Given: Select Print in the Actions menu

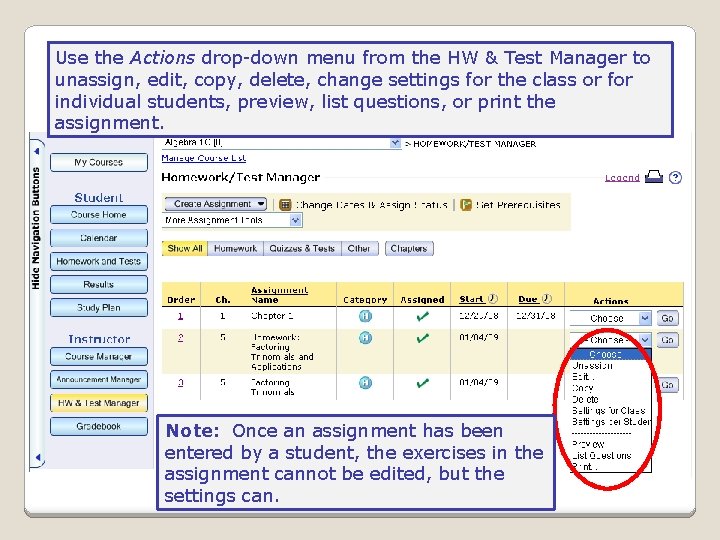Looking at the screenshot, I should point(584,467).
